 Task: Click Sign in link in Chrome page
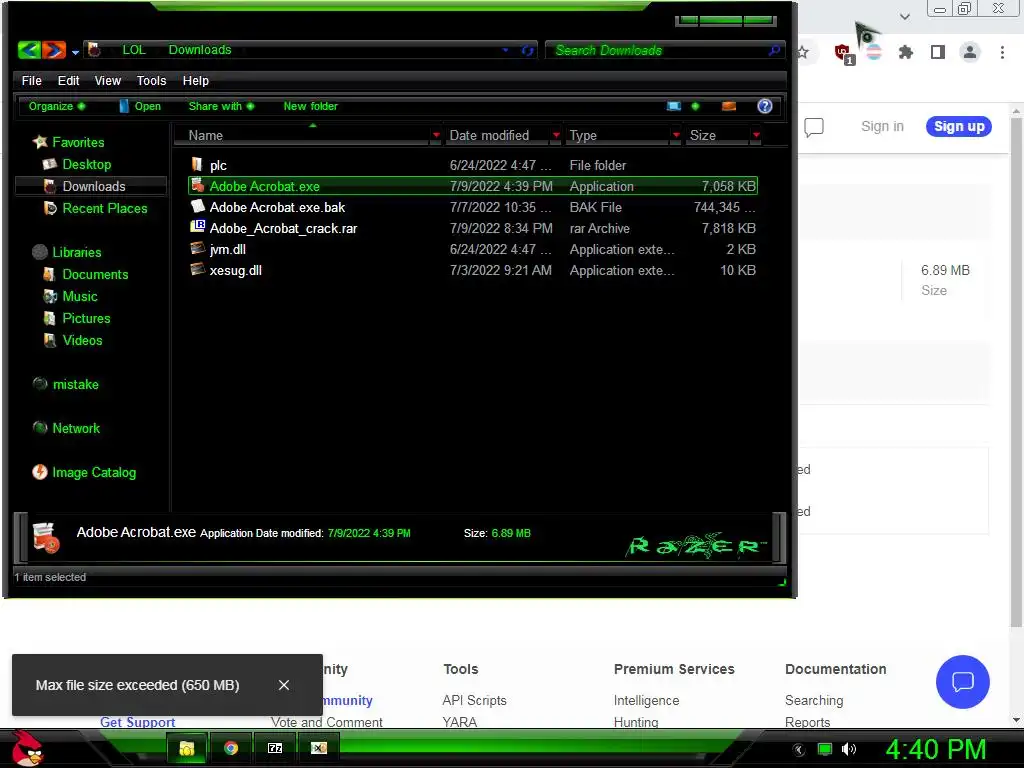[x=882, y=126]
